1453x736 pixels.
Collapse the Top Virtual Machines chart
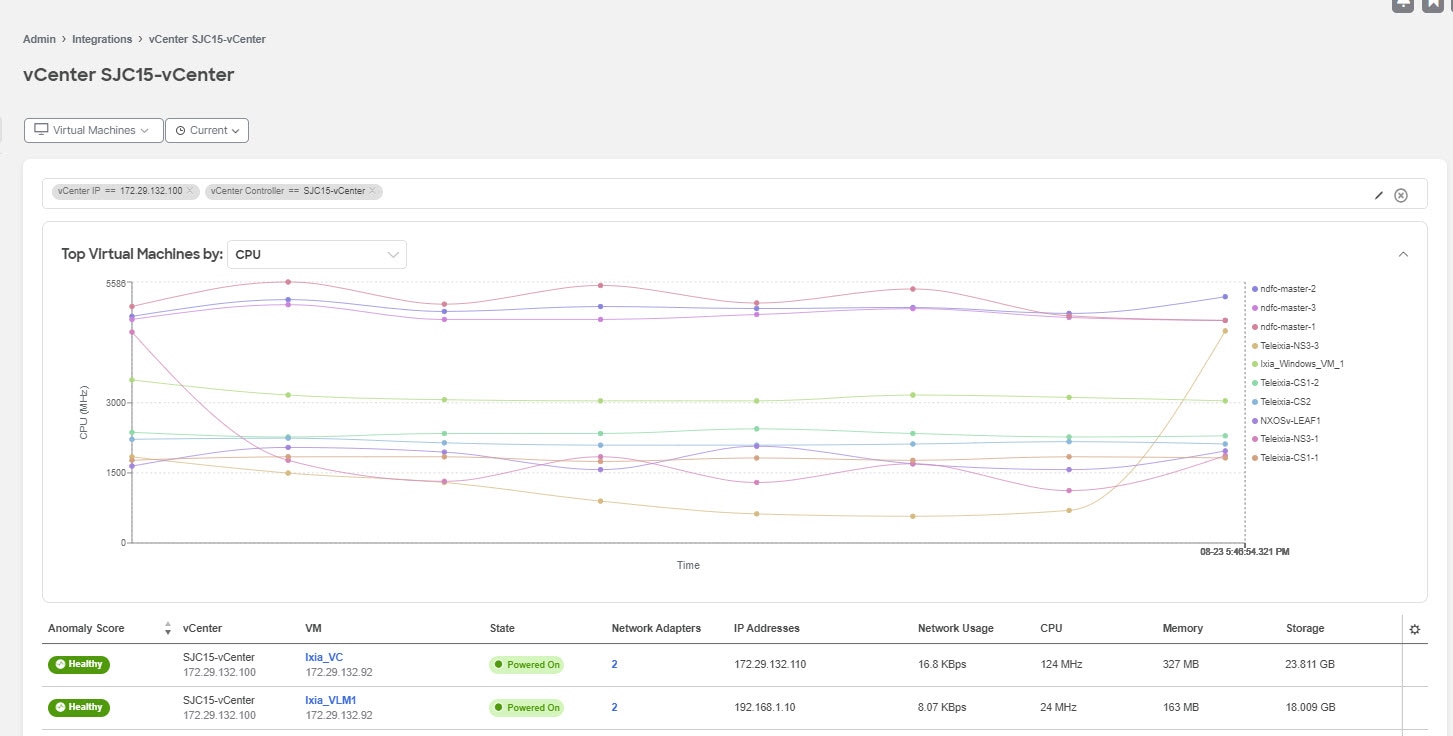[1403, 254]
